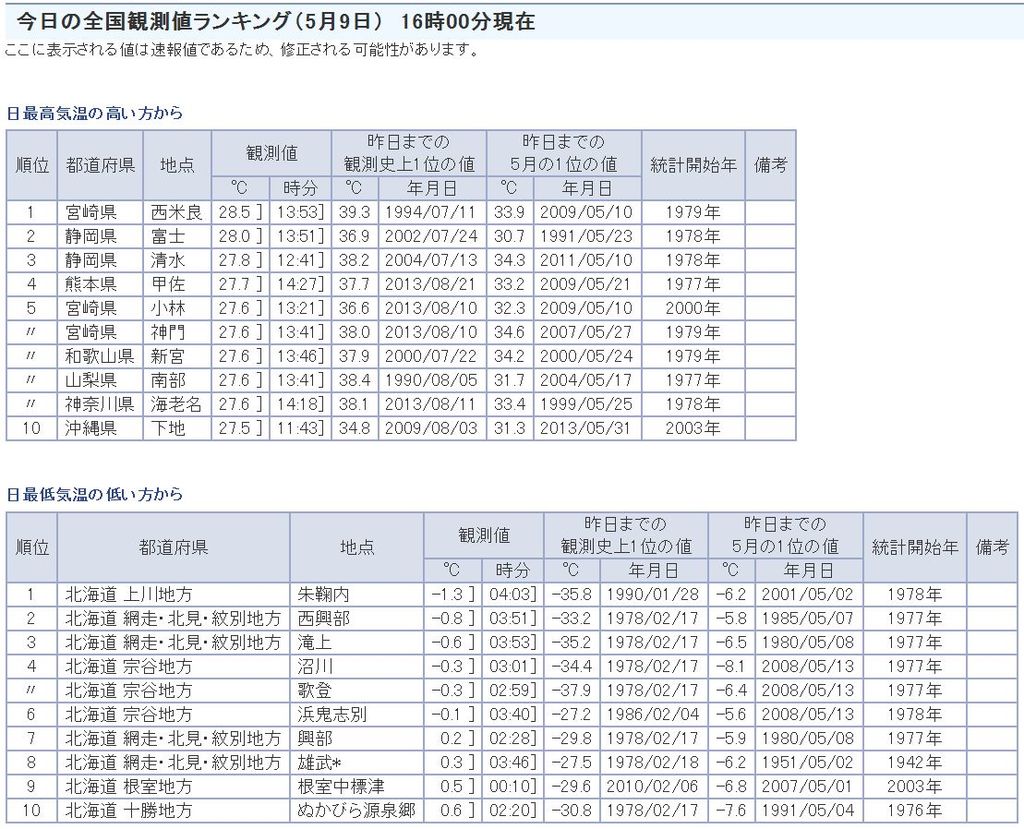Click the 雄武* location cell
1024x829 pixels.
pos(322,762)
